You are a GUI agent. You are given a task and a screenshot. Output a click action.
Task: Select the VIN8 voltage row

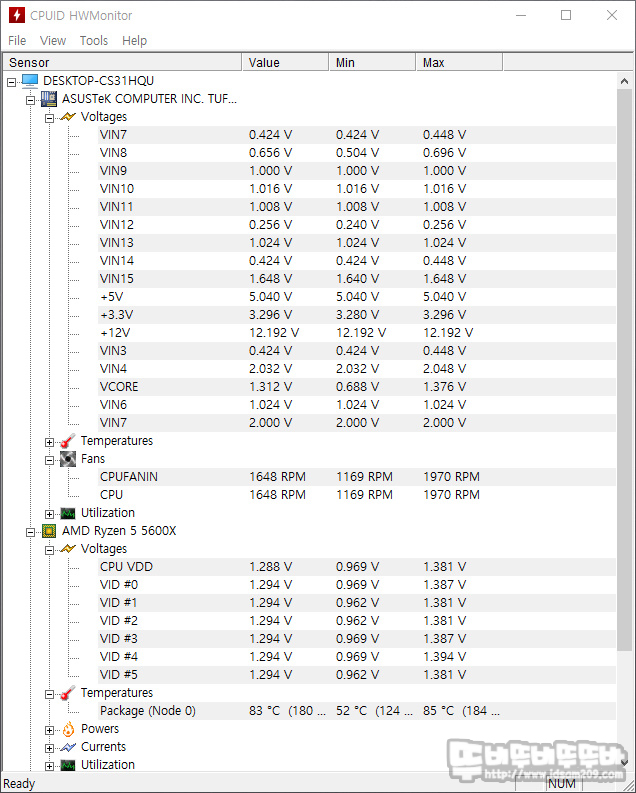(357, 153)
